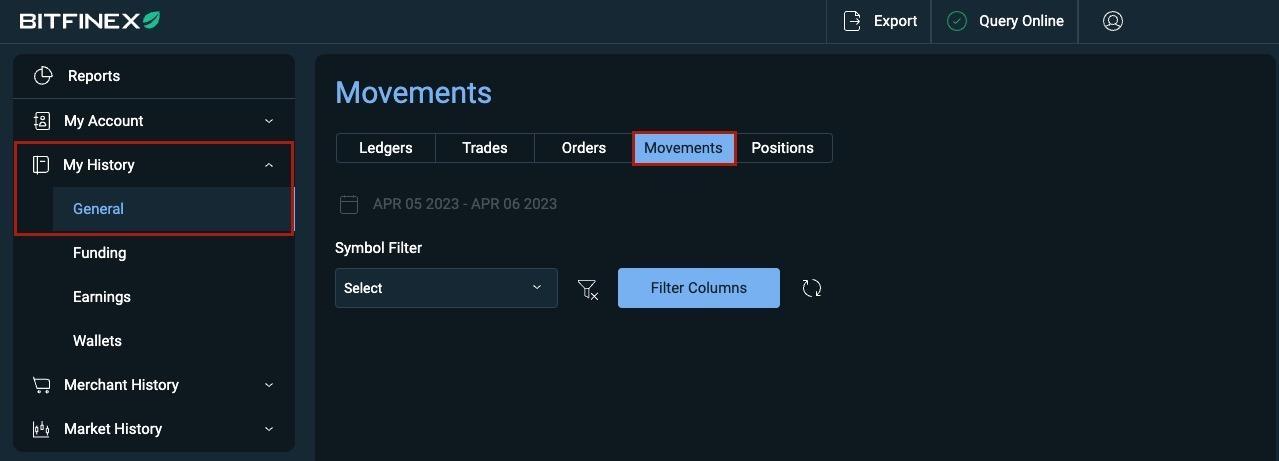Click the My History book icon
Screen dimensions: 1279x461
(x=41, y=165)
